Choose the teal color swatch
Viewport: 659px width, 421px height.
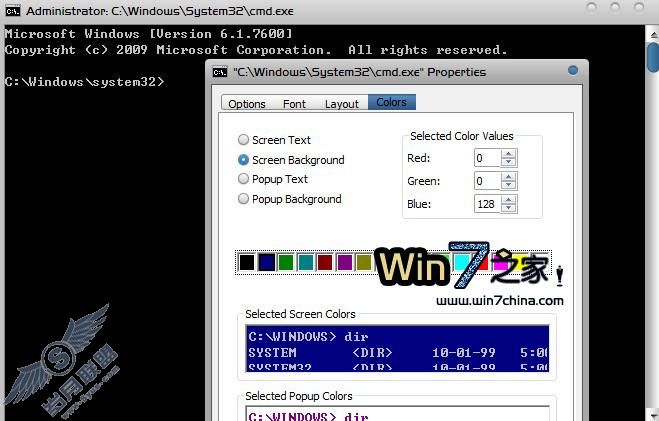(x=306, y=263)
